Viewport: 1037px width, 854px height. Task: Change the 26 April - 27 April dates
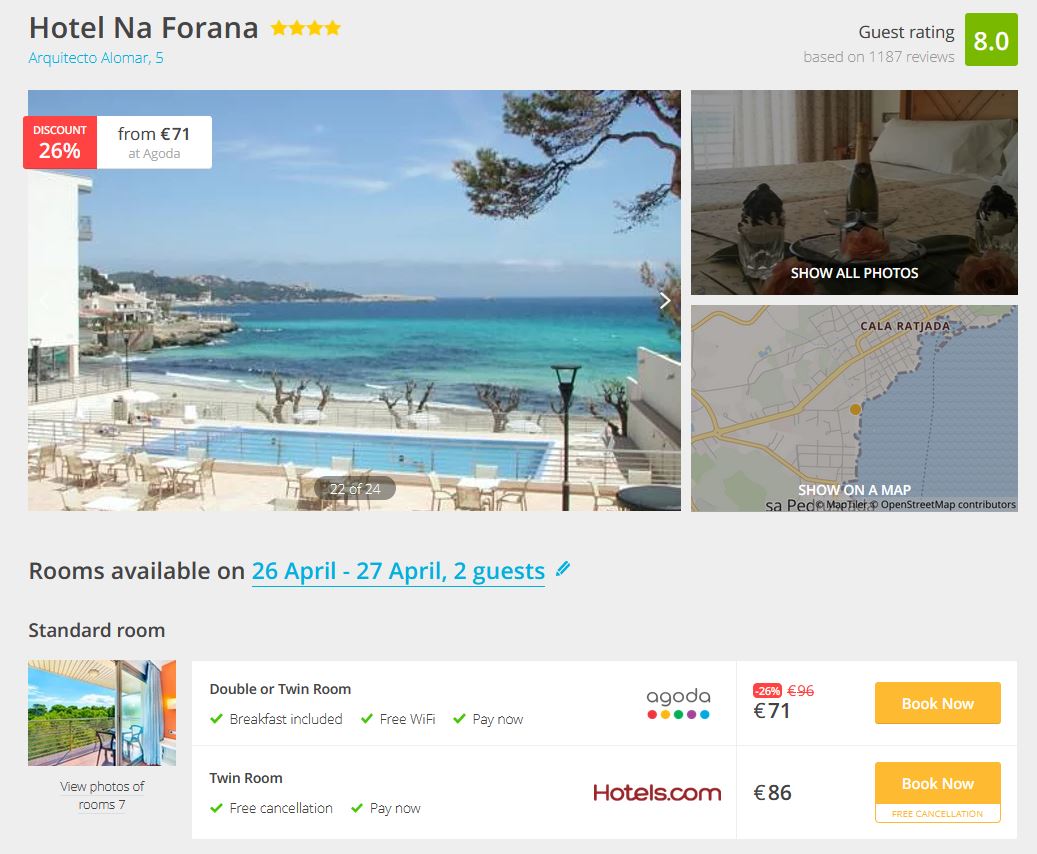398,571
